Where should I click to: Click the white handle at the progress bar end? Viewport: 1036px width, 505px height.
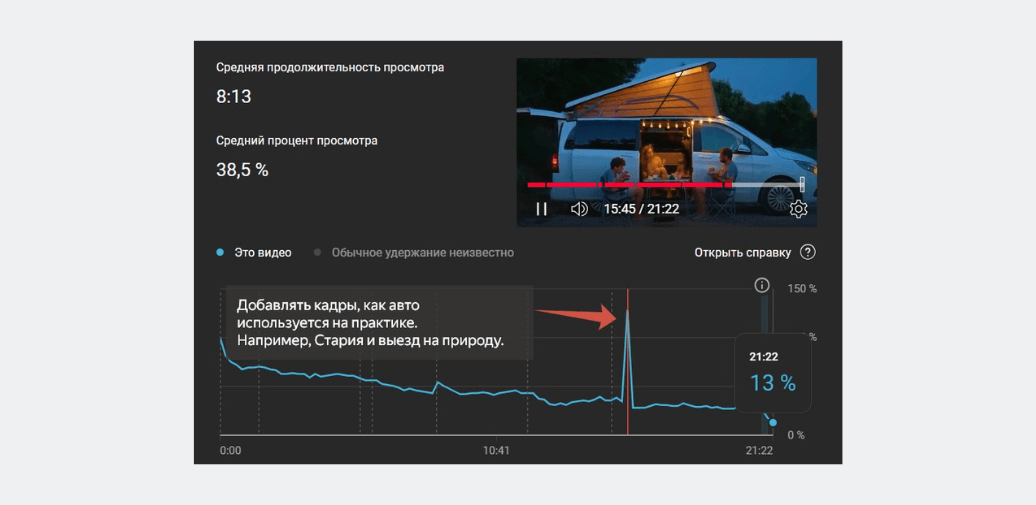click(x=802, y=184)
